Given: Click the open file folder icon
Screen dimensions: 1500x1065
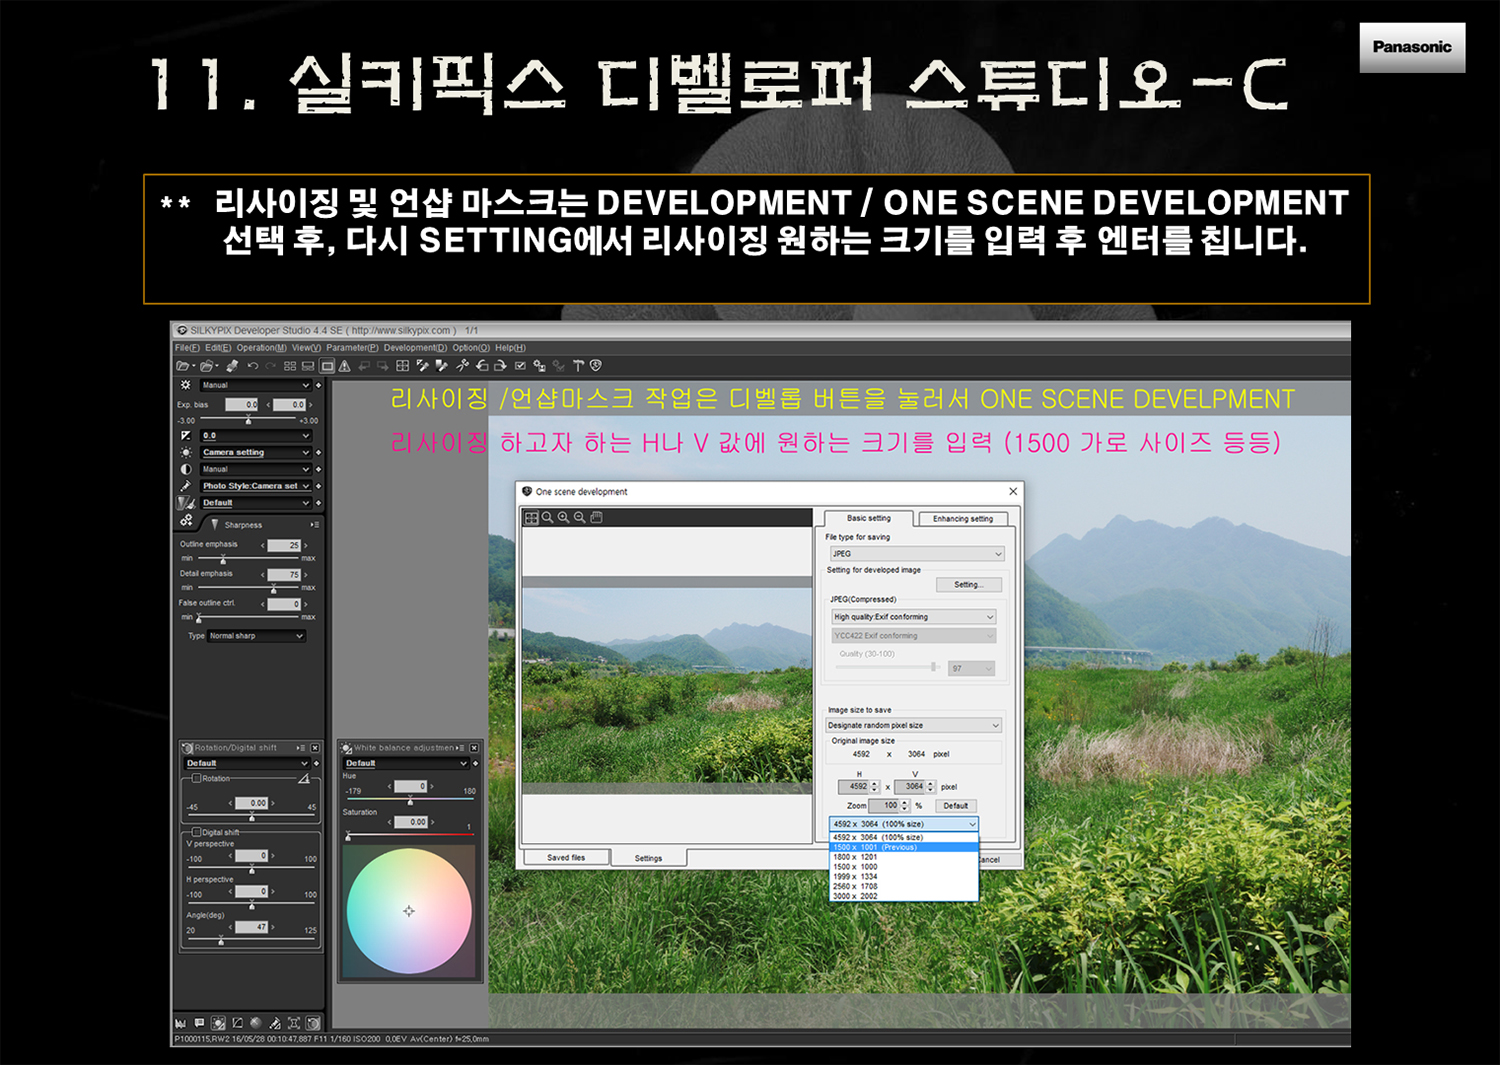Looking at the screenshot, I should click(x=183, y=366).
